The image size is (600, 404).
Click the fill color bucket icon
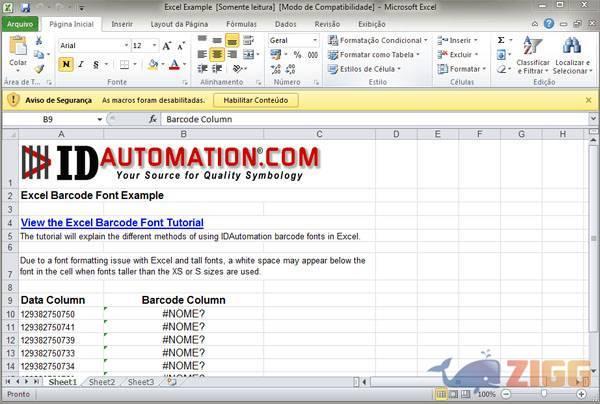[153, 64]
